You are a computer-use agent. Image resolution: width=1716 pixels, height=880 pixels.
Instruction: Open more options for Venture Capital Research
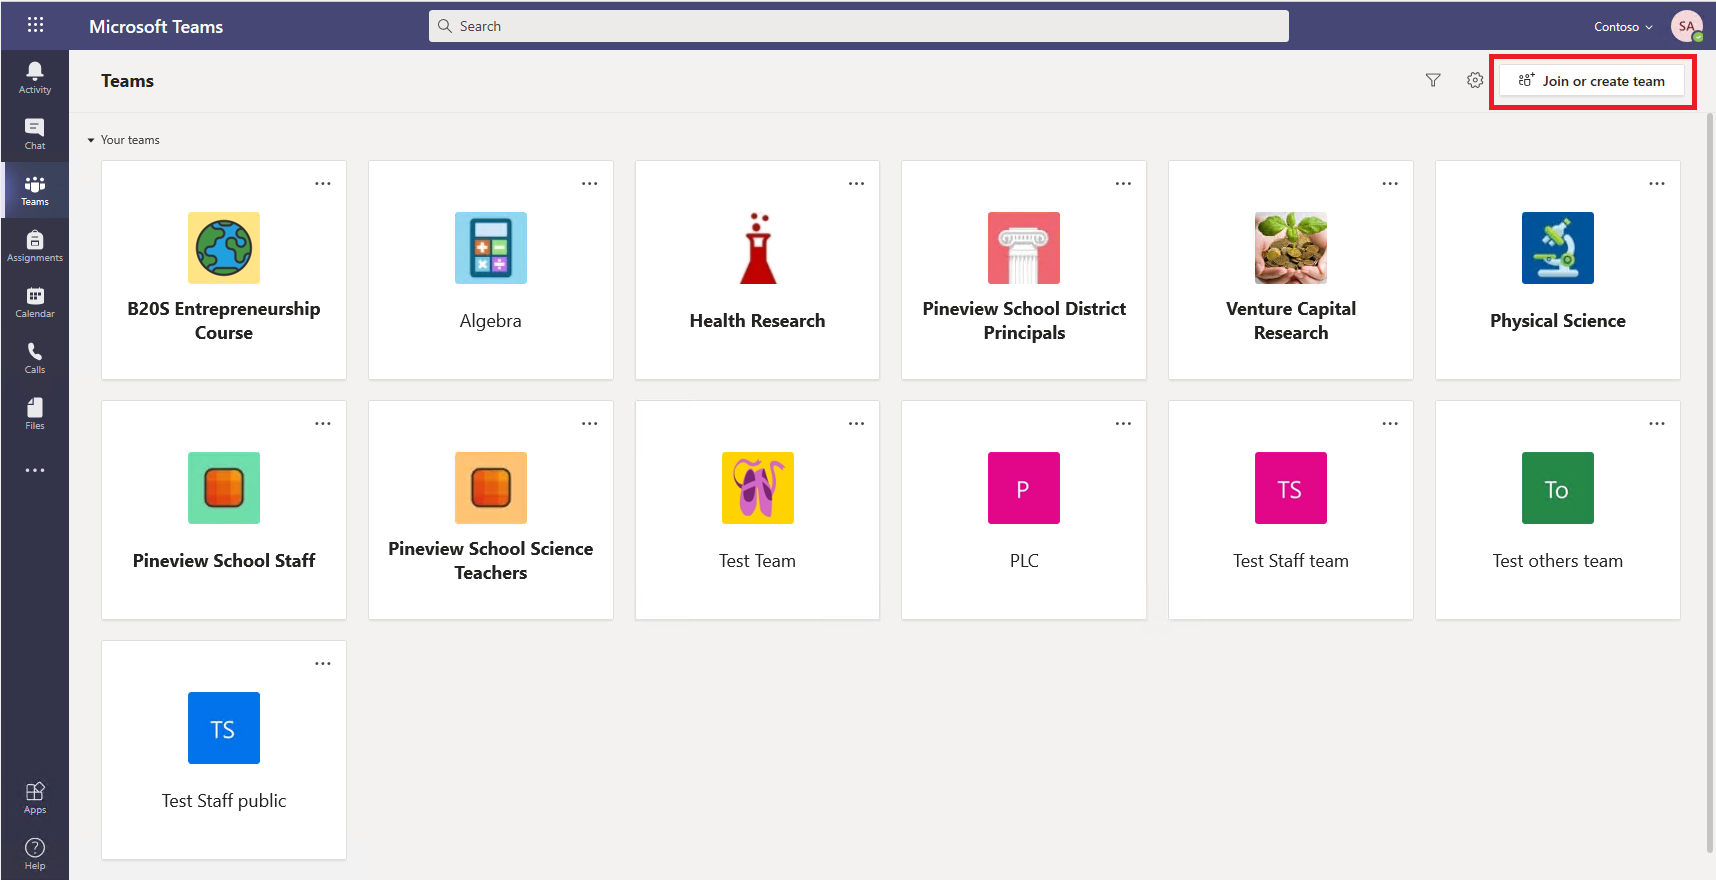1391,184
